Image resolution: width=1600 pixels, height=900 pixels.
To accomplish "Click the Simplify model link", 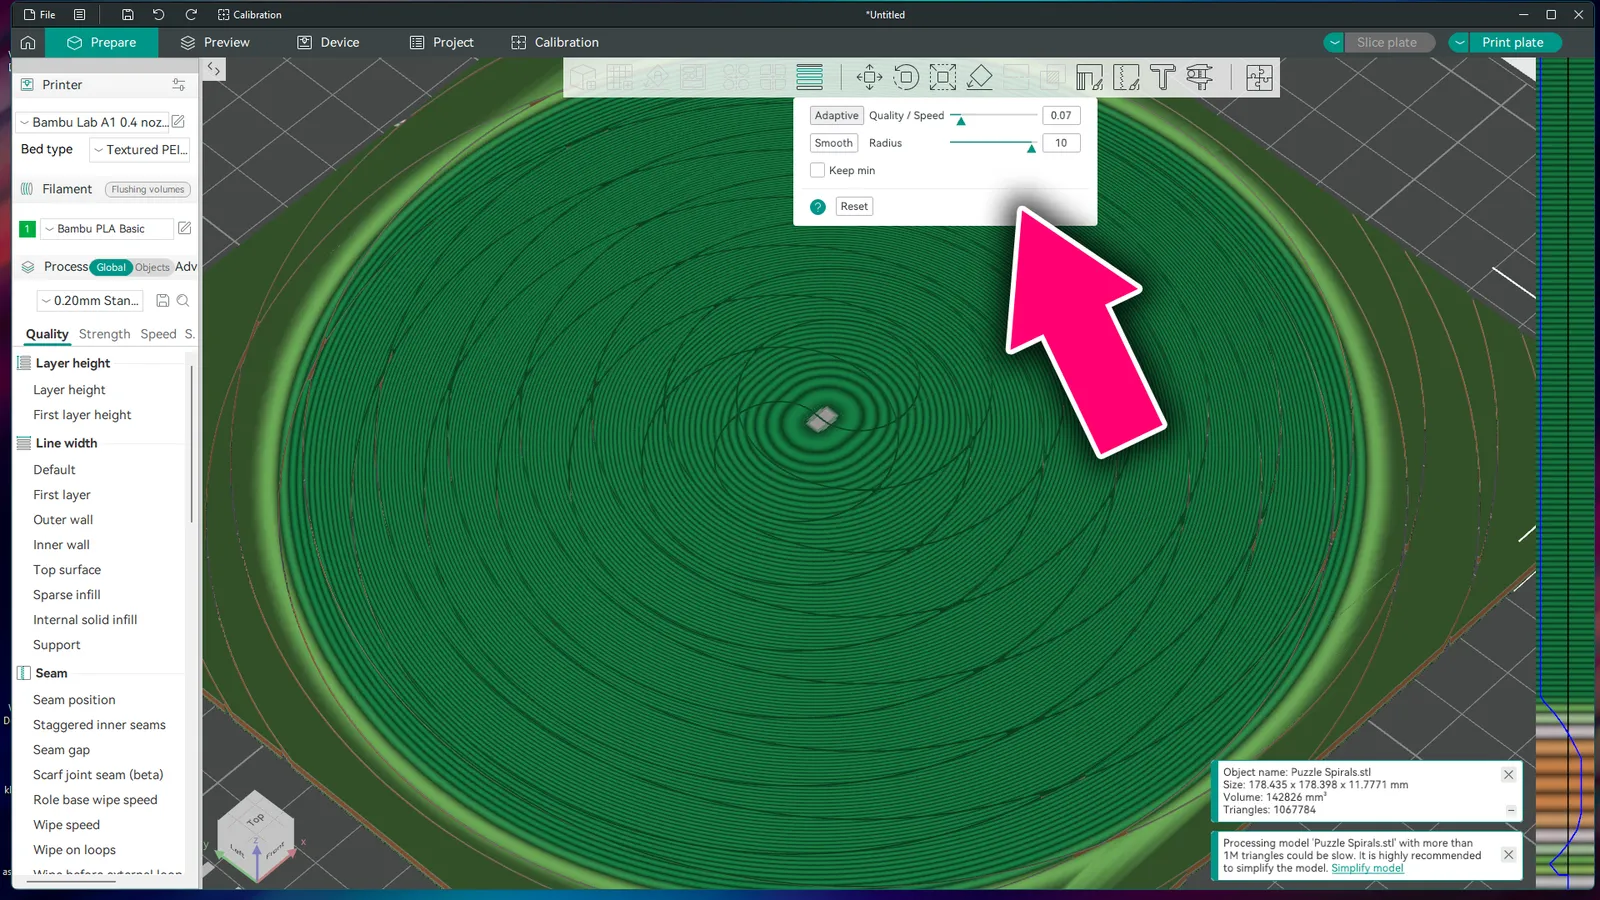I will pyautogui.click(x=1367, y=868).
